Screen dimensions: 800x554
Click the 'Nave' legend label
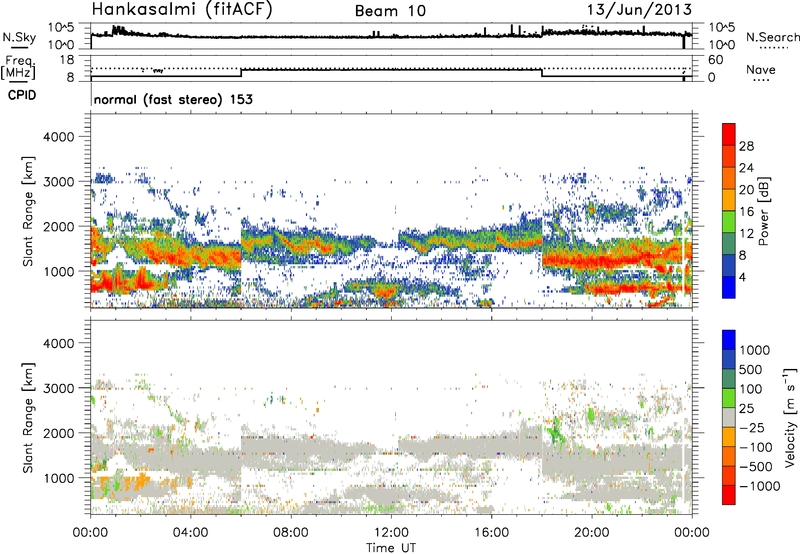(761, 69)
